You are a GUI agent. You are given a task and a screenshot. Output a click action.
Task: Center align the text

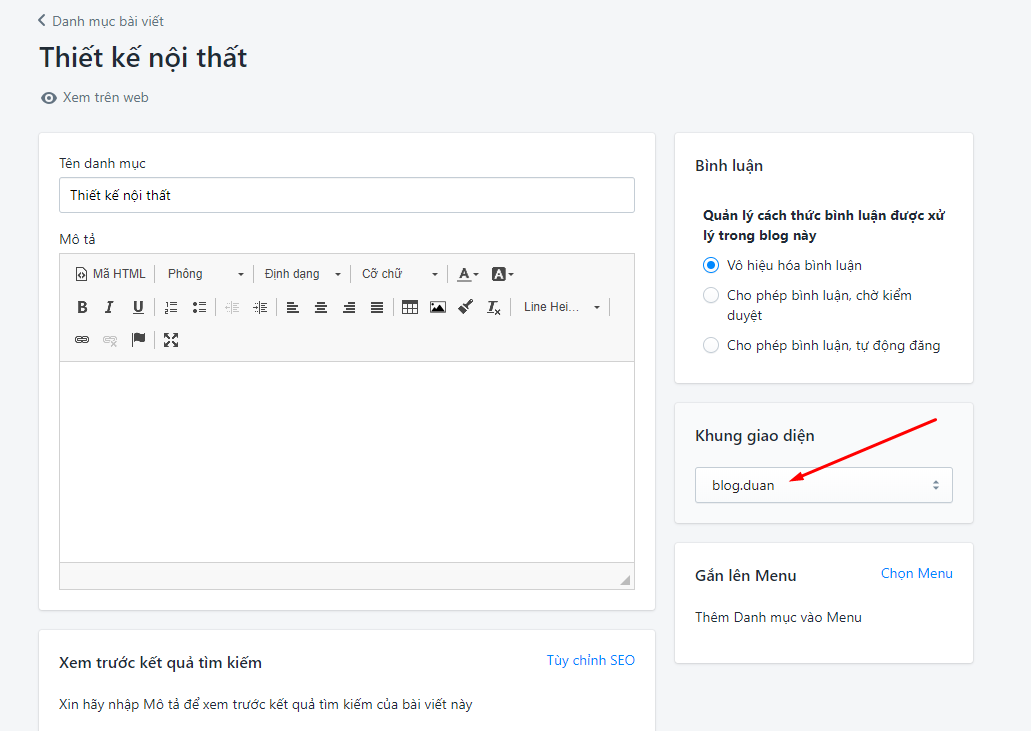pyautogui.click(x=321, y=307)
